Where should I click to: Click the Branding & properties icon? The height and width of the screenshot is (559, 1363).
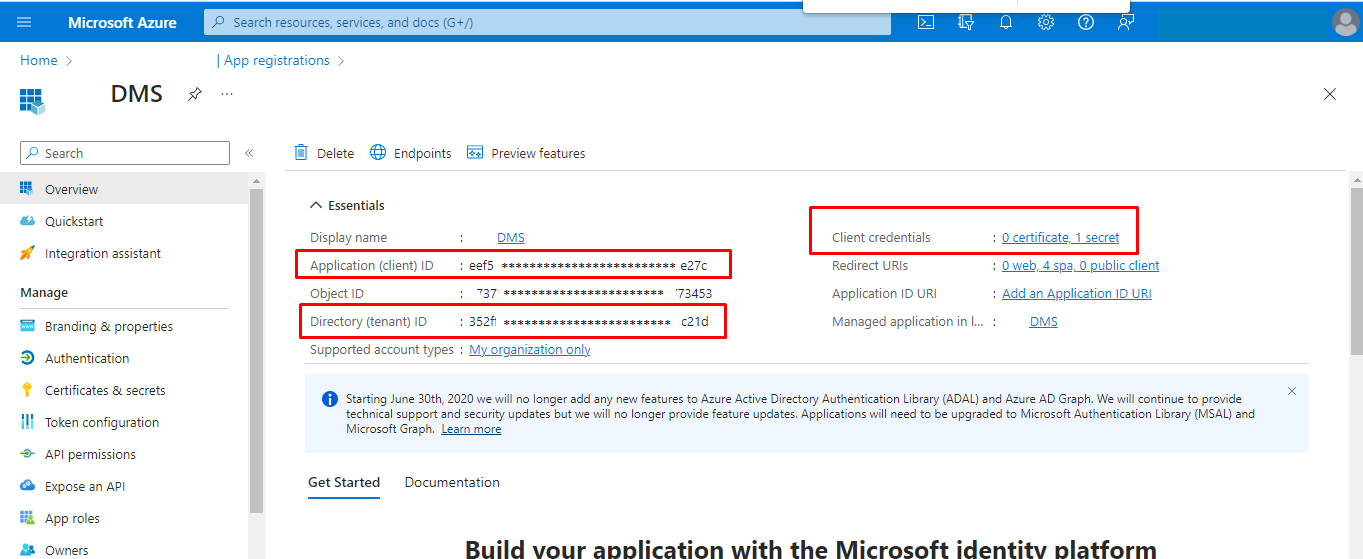coord(27,326)
